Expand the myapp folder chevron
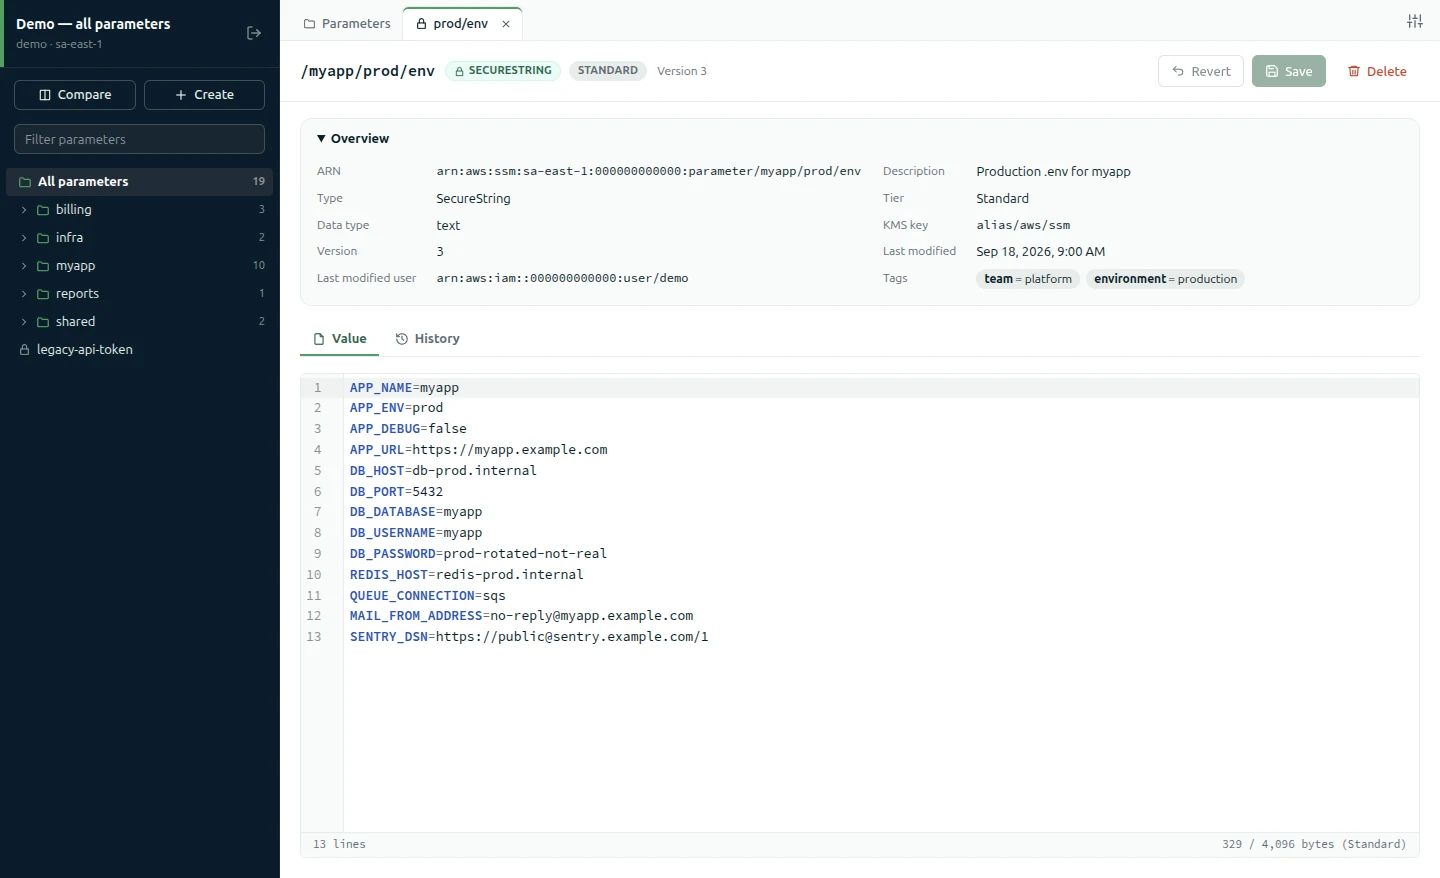This screenshot has height=878, width=1440. [x=24, y=266]
